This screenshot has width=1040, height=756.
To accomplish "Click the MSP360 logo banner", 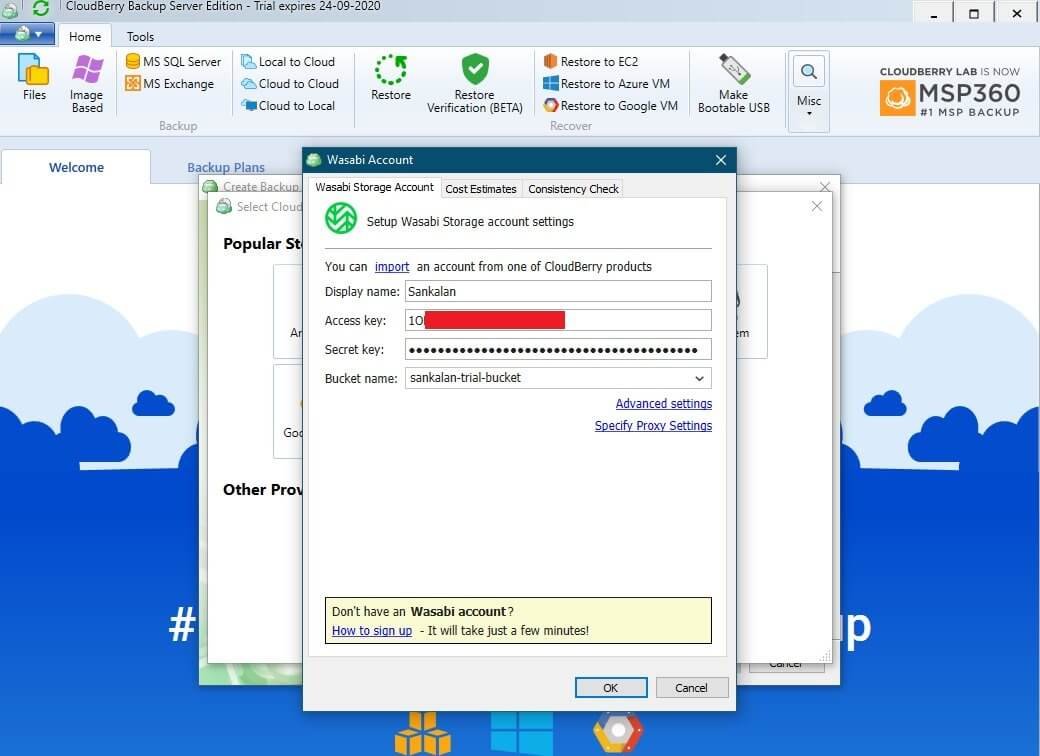I will tap(950, 92).
